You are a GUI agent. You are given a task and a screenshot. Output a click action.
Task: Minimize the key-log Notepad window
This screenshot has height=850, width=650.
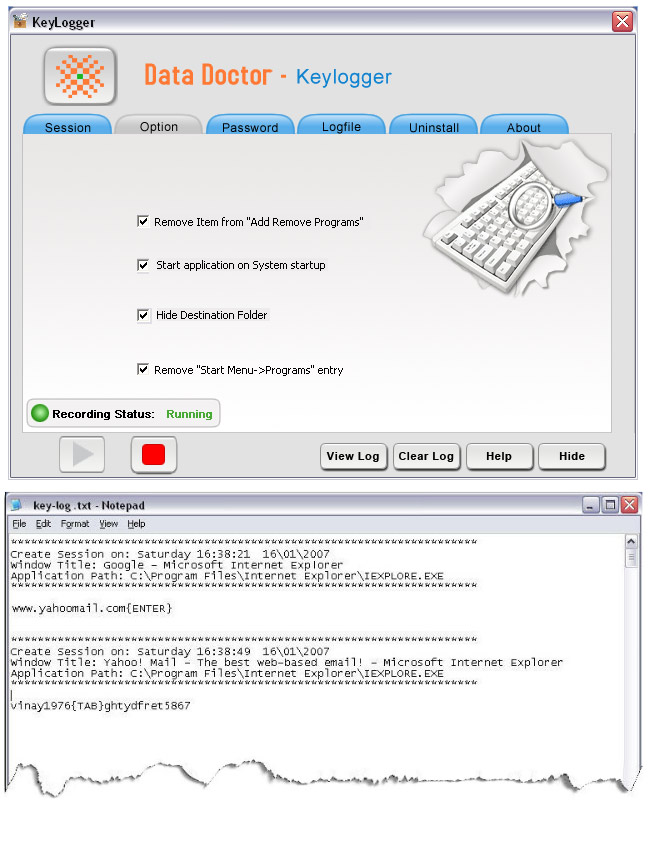pos(591,505)
